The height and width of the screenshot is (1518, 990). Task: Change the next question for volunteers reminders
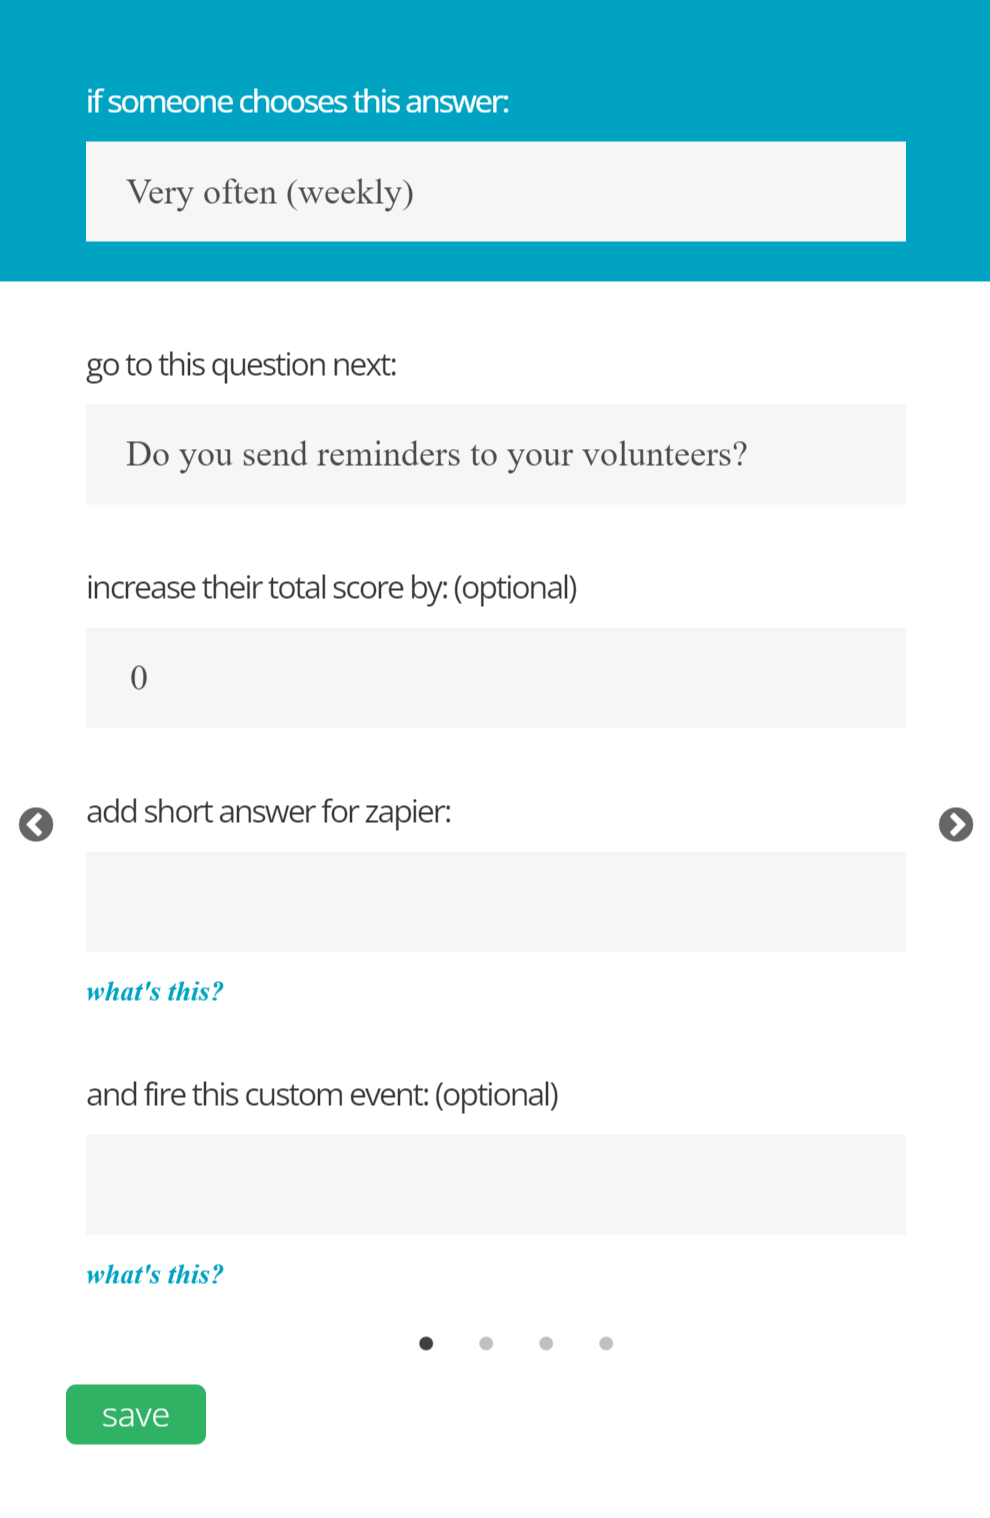click(x=495, y=455)
